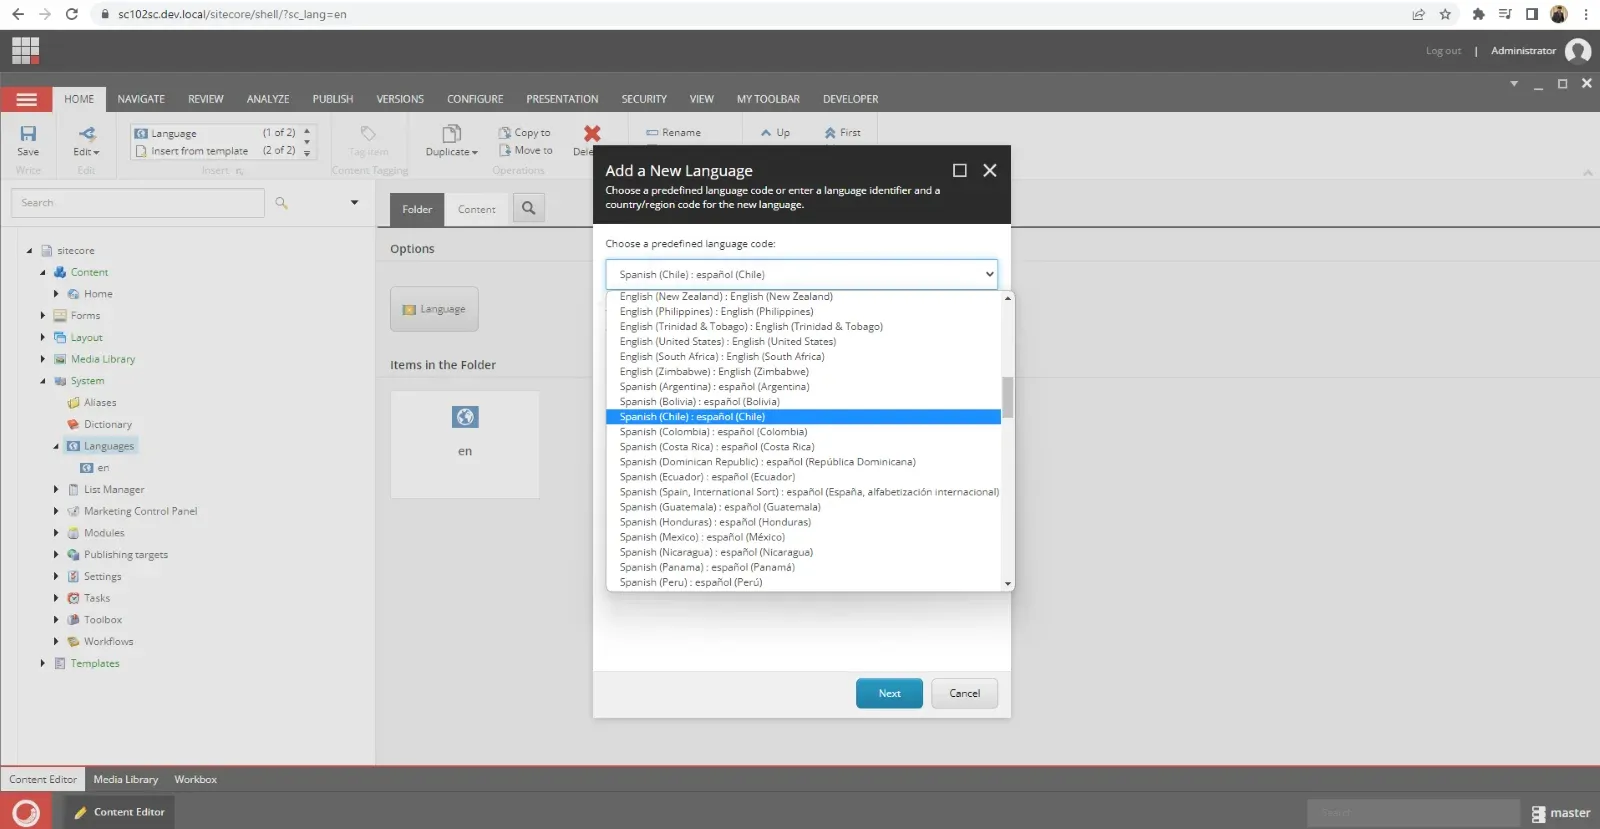The height and width of the screenshot is (829, 1600).
Task: Open the PRESENTATION ribbon tab
Action: pyautogui.click(x=562, y=99)
